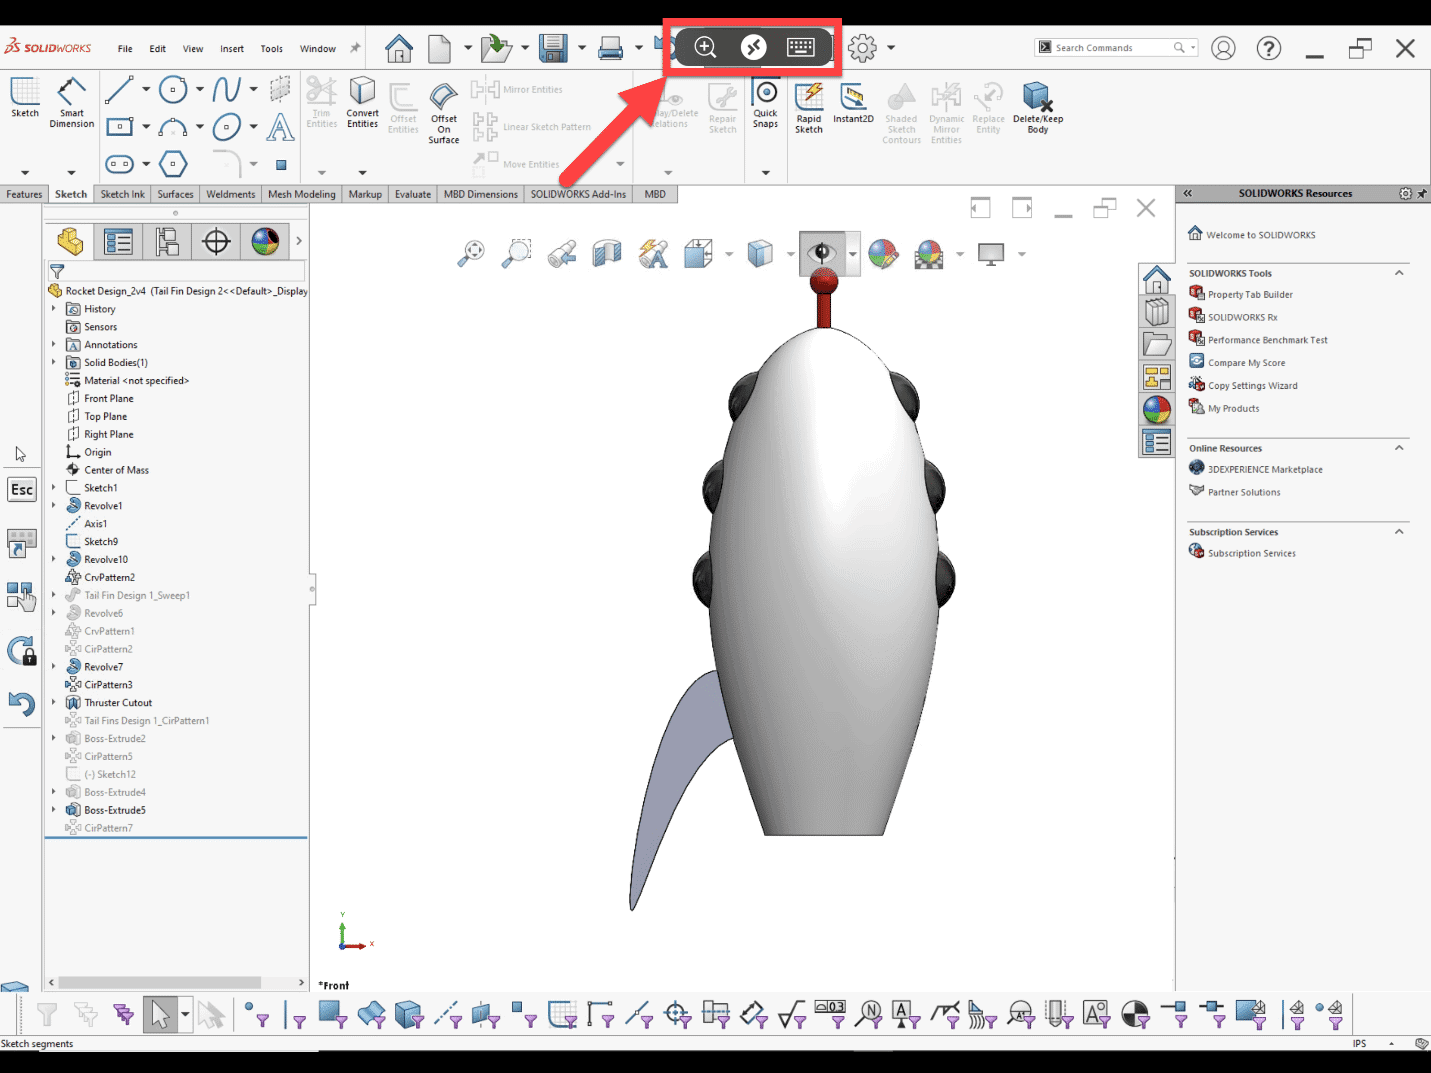This screenshot has width=1431, height=1073.
Task: Open the Save dropdown arrow
Action: click(x=581, y=48)
